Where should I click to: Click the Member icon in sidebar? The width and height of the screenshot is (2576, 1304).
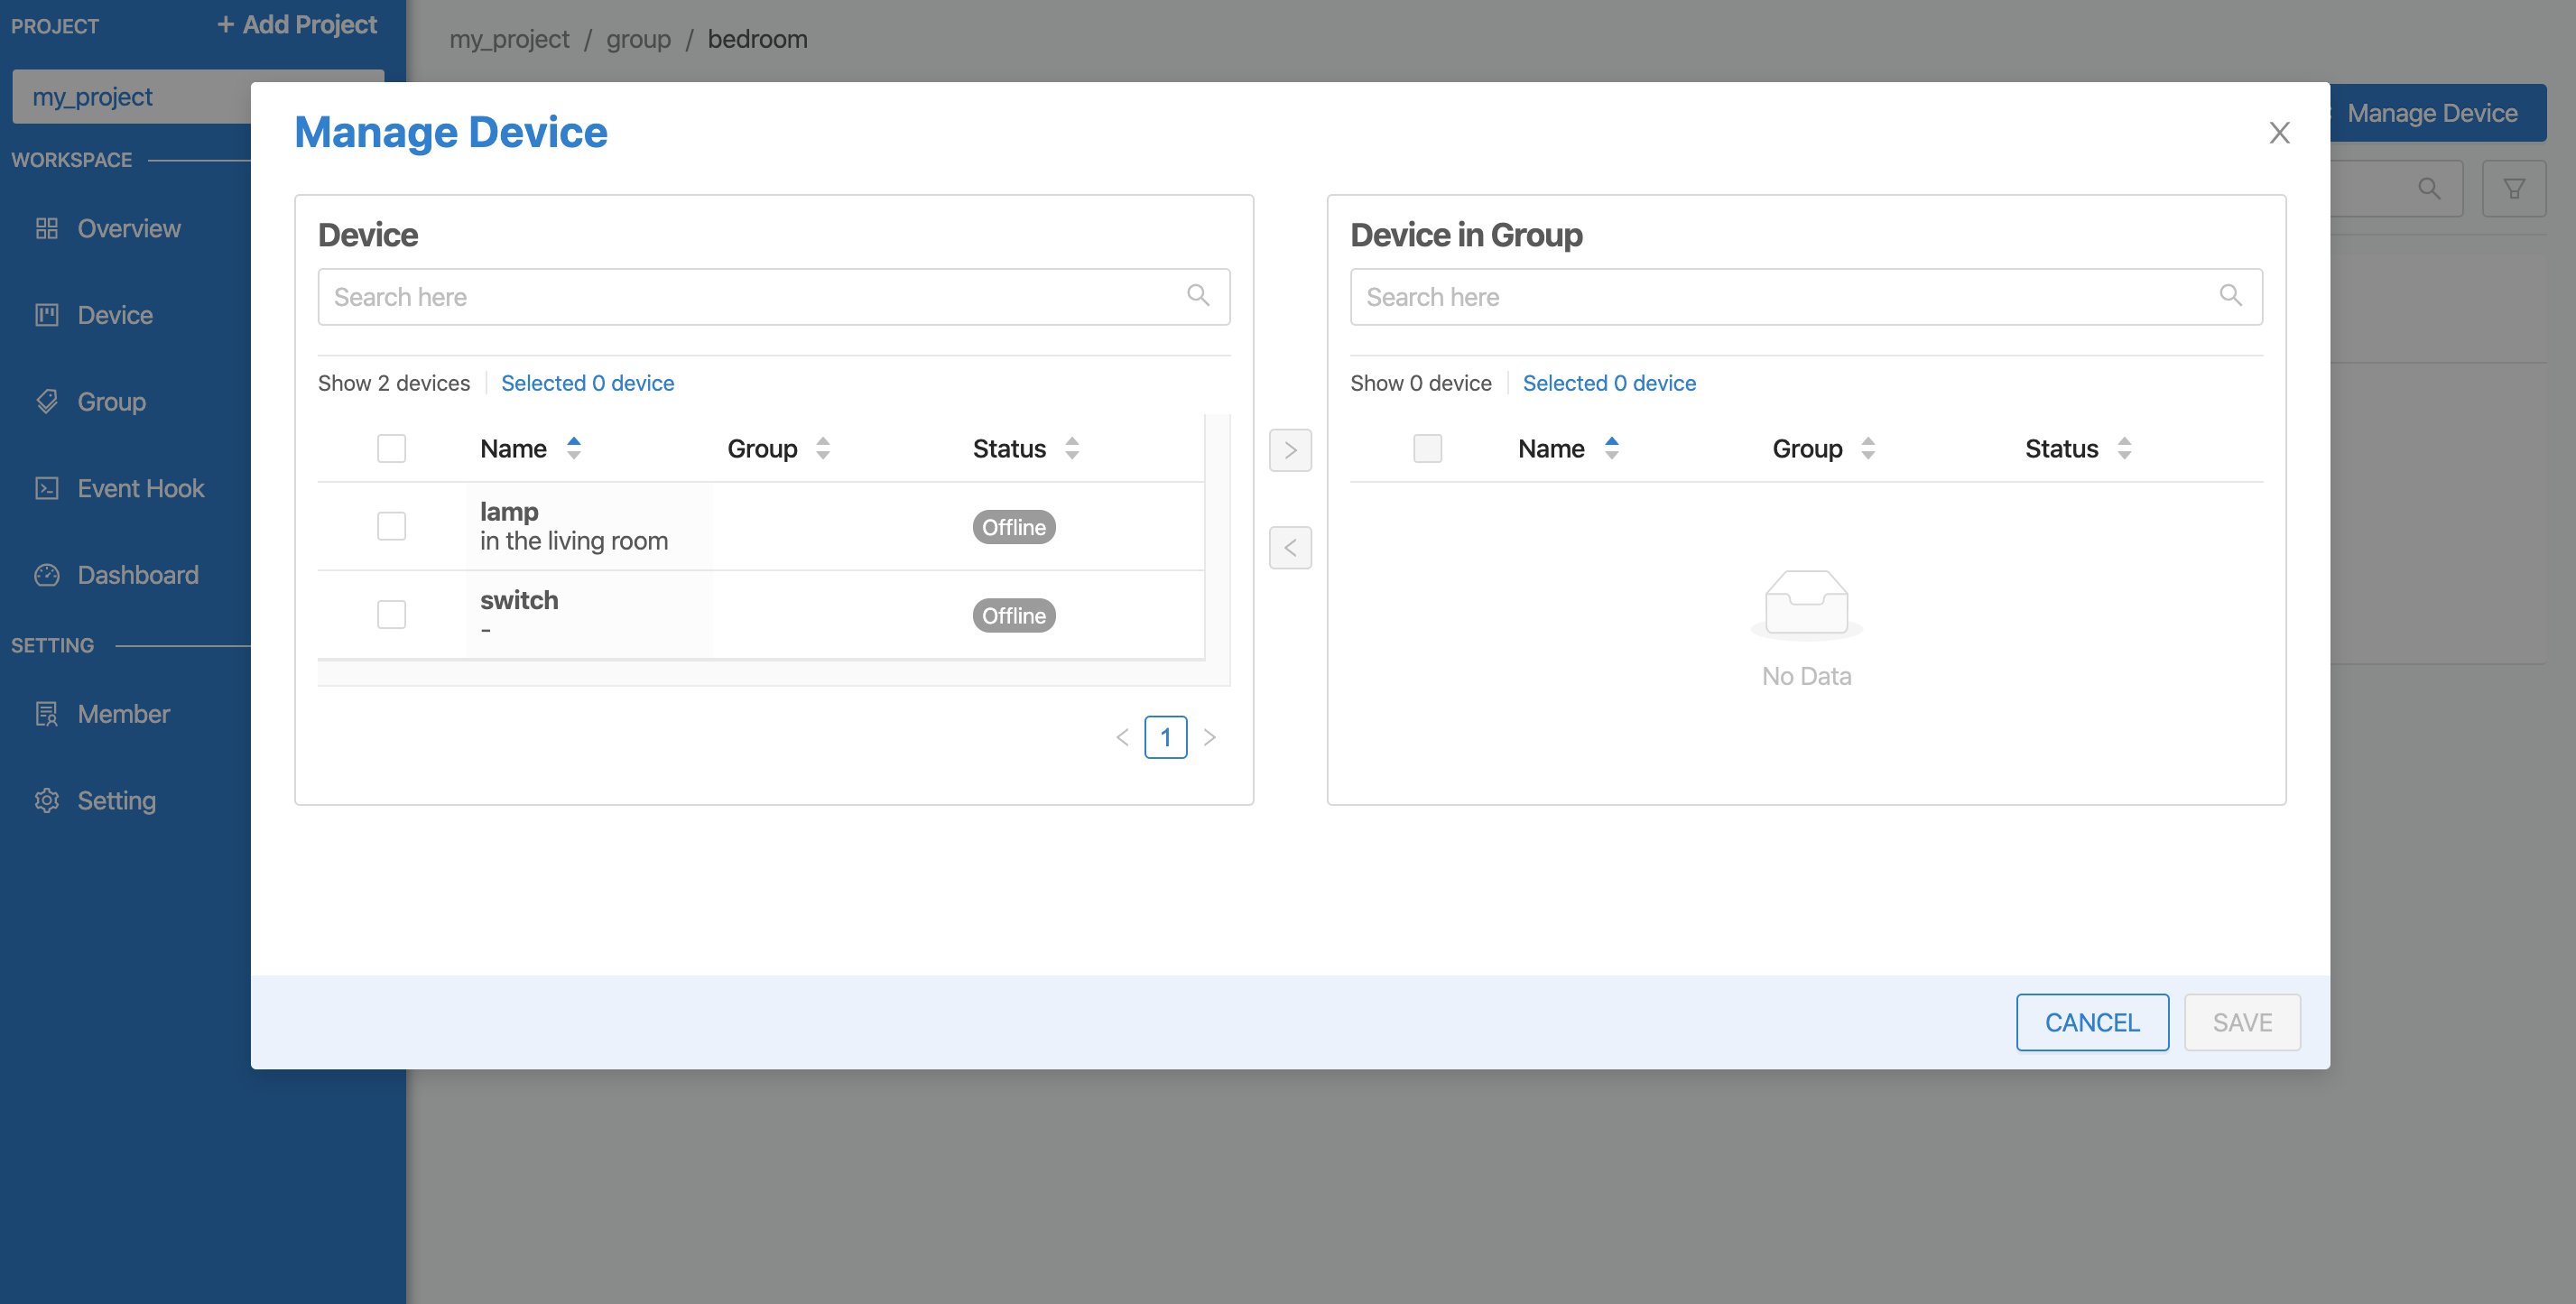point(47,714)
